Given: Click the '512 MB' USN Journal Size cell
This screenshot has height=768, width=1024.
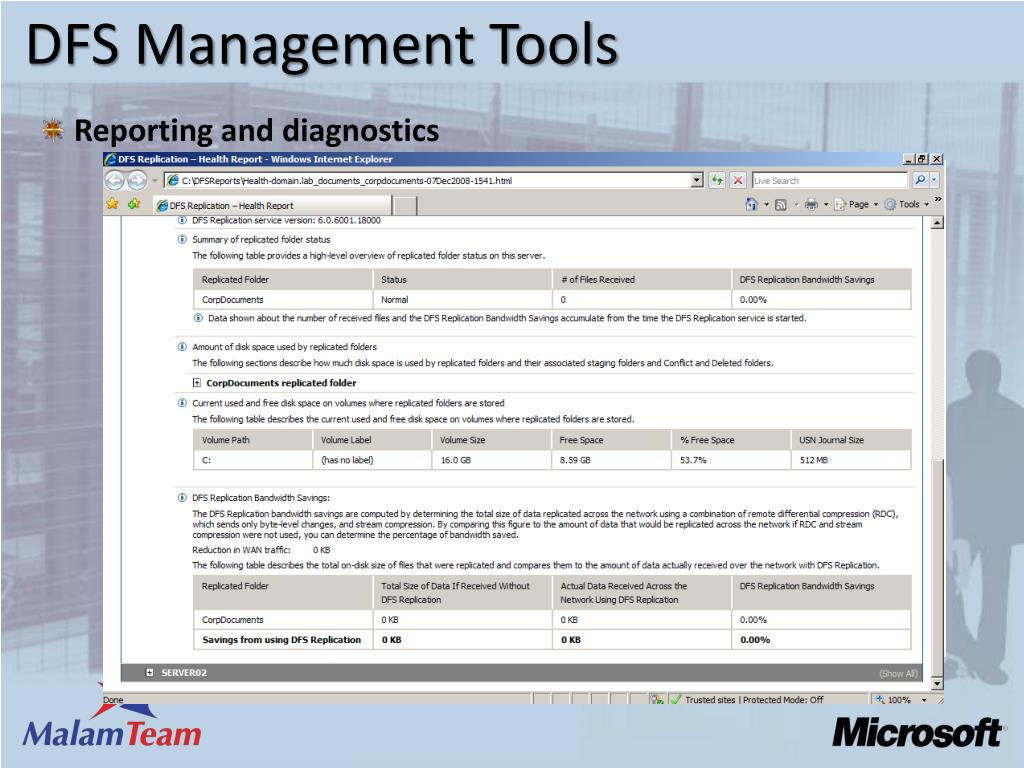Looking at the screenshot, I should [851, 460].
